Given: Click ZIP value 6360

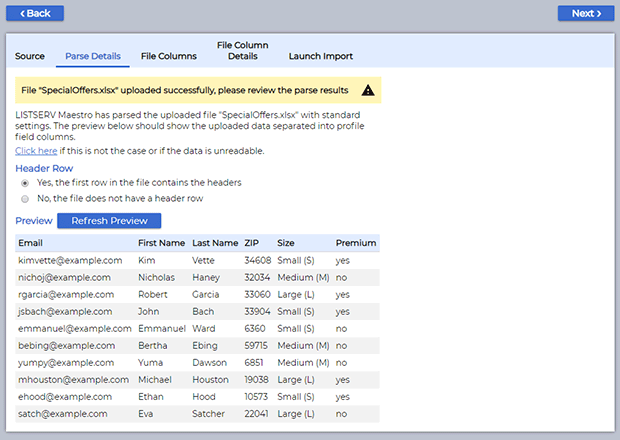Looking at the screenshot, I should click(255, 329).
